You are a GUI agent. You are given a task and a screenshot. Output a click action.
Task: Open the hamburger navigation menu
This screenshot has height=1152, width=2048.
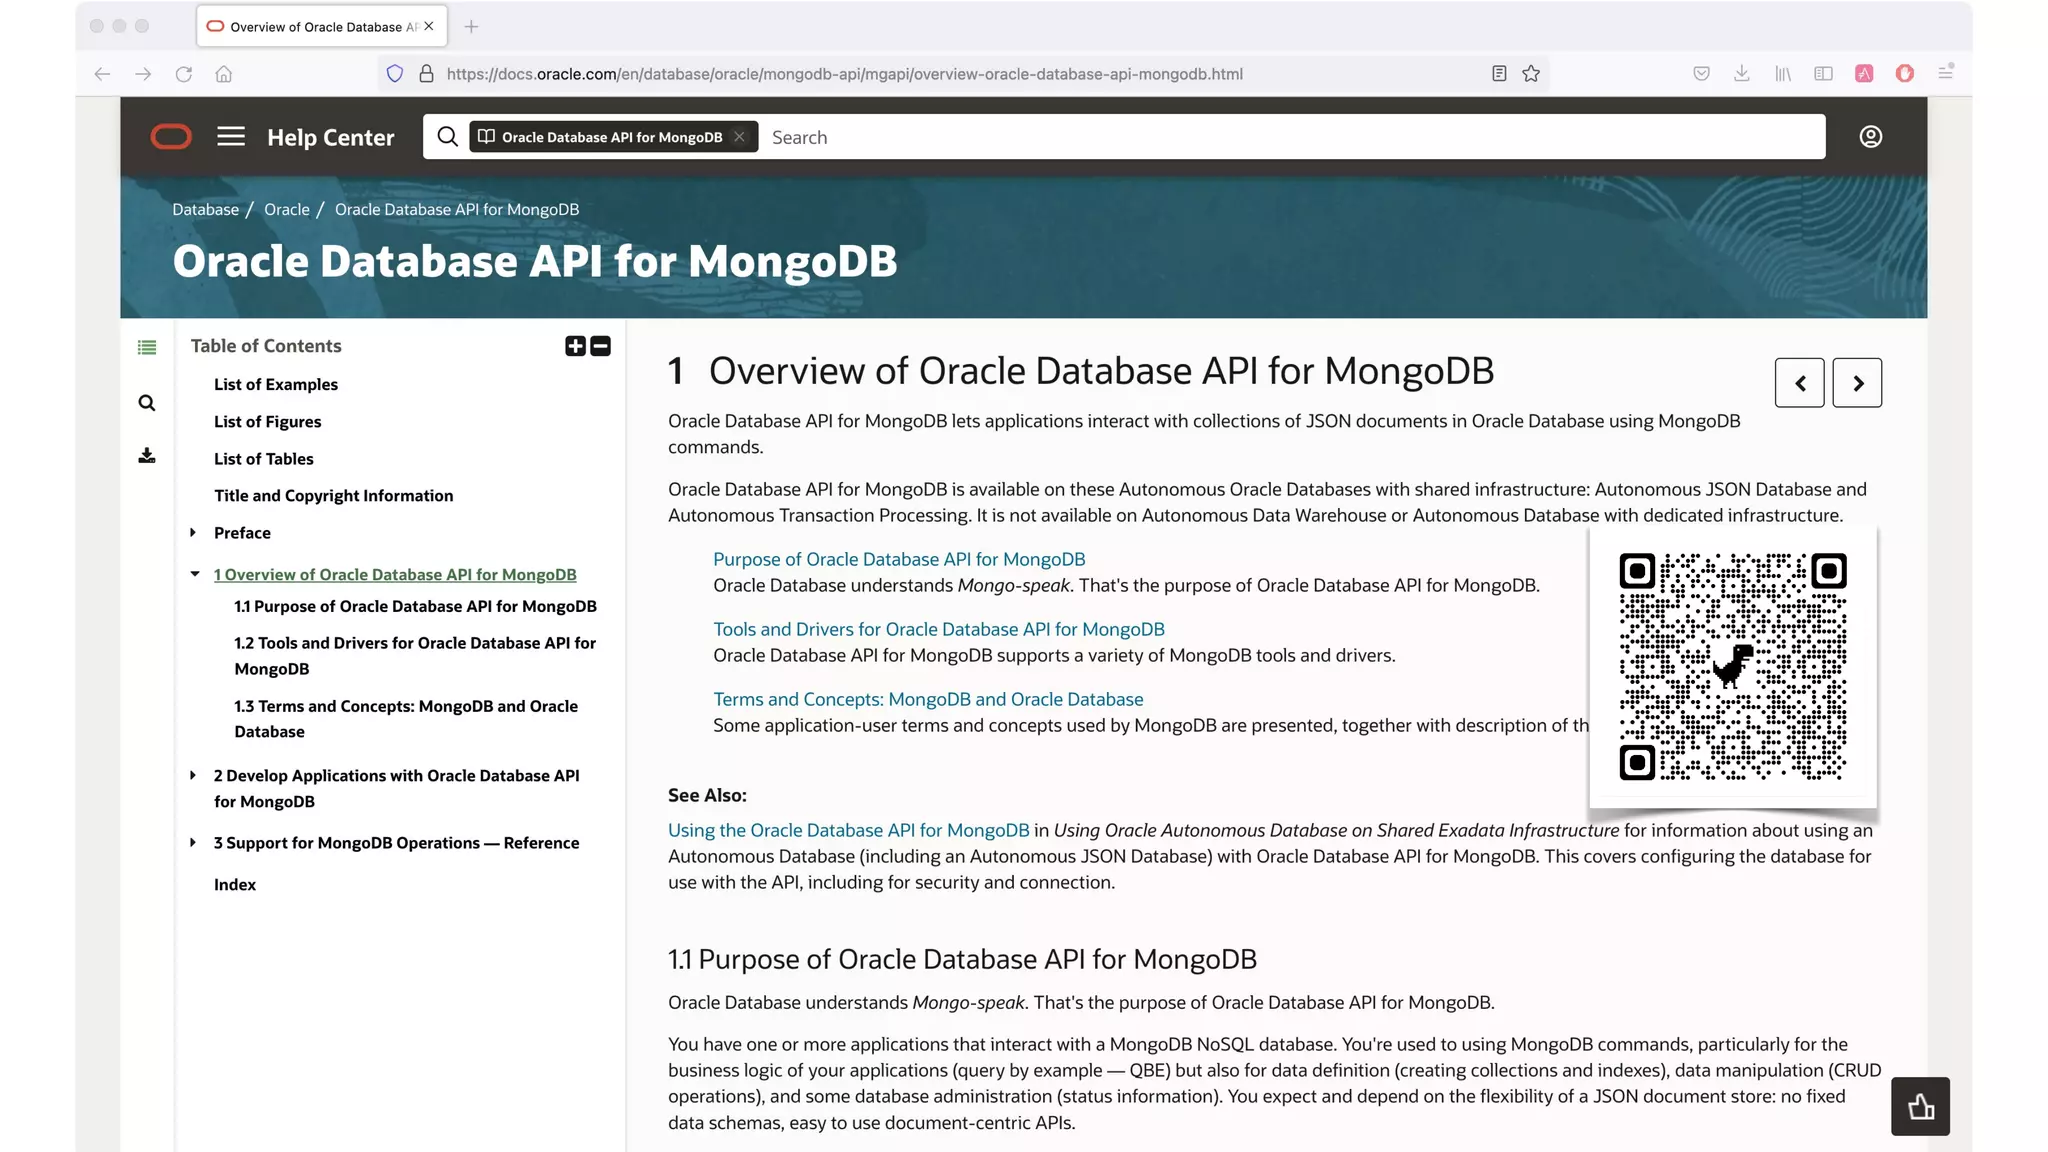231,137
